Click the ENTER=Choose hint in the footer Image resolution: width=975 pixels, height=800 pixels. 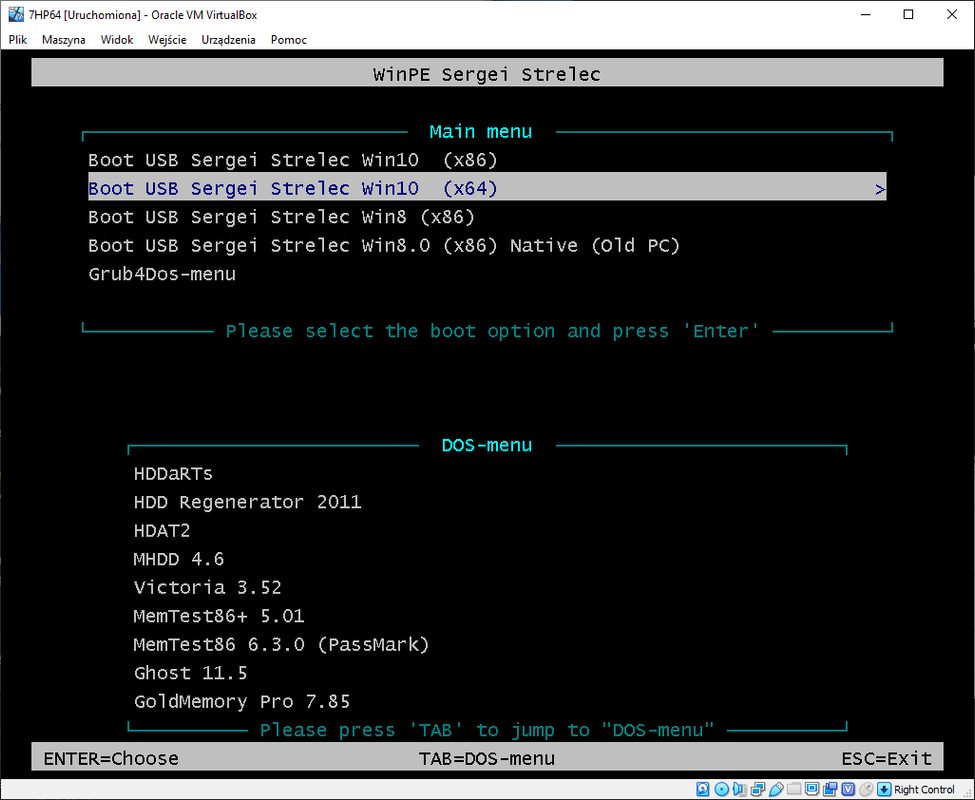click(111, 759)
